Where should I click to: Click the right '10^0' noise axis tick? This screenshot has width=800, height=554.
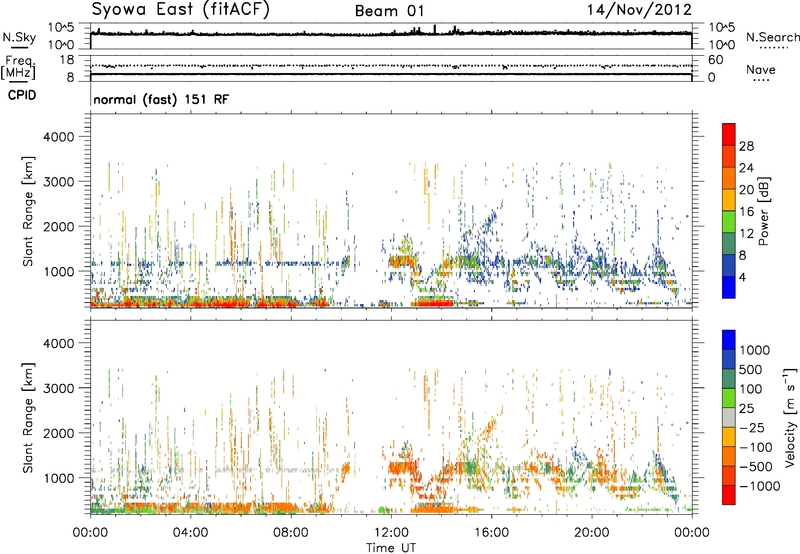coord(722,45)
